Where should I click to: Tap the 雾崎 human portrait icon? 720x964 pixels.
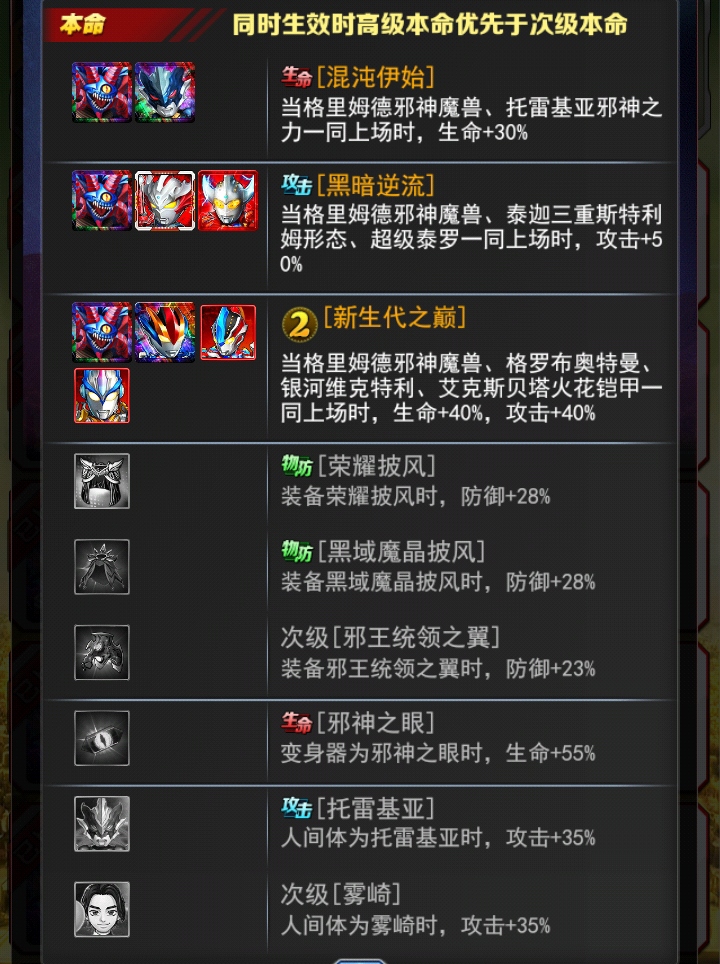pyautogui.click(x=102, y=909)
